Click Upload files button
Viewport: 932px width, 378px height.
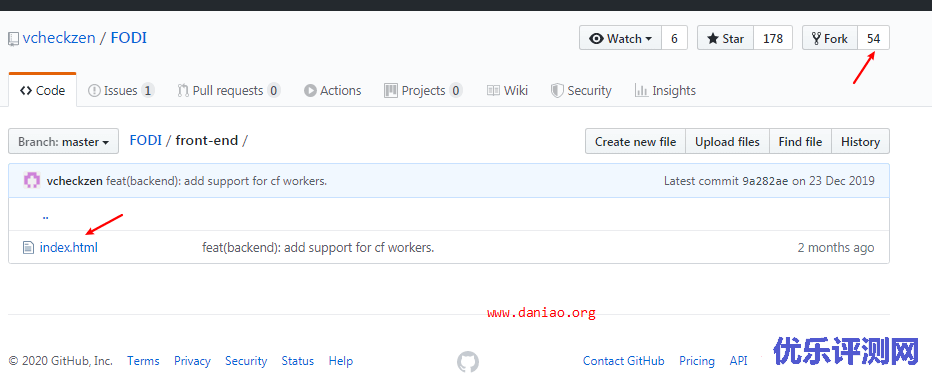(x=728, y=141)
